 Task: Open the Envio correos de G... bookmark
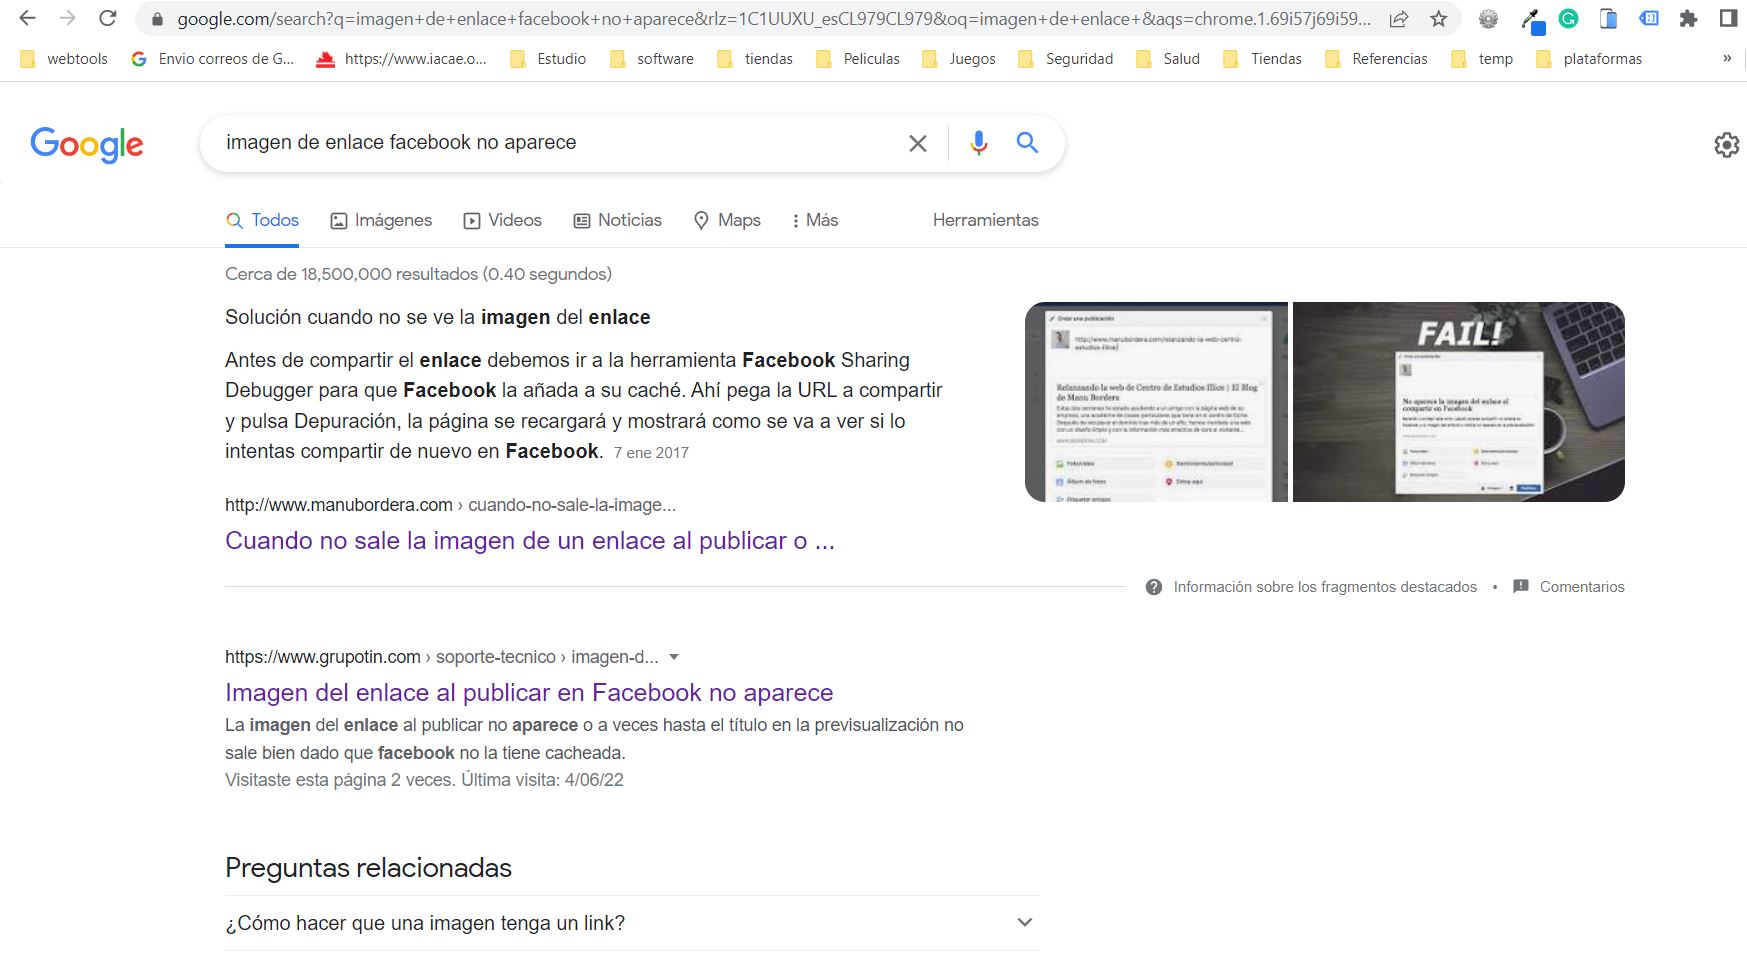point(213,59)
